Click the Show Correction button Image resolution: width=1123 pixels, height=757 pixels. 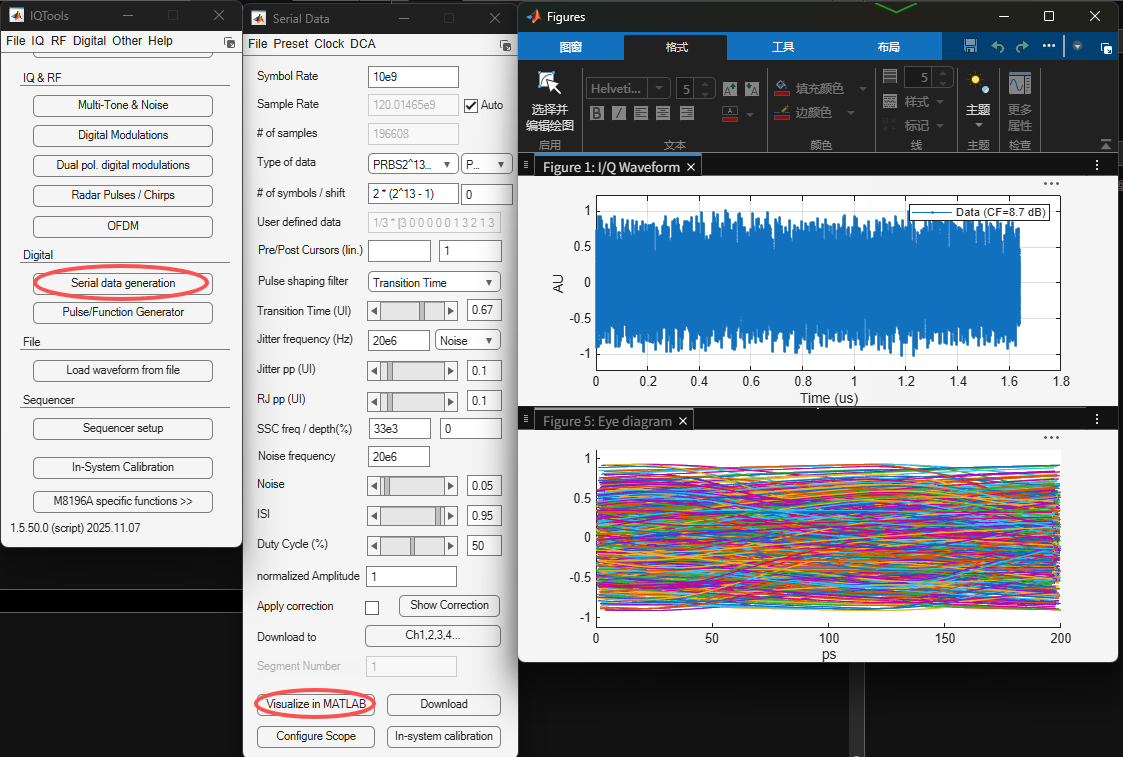(449, 605)
